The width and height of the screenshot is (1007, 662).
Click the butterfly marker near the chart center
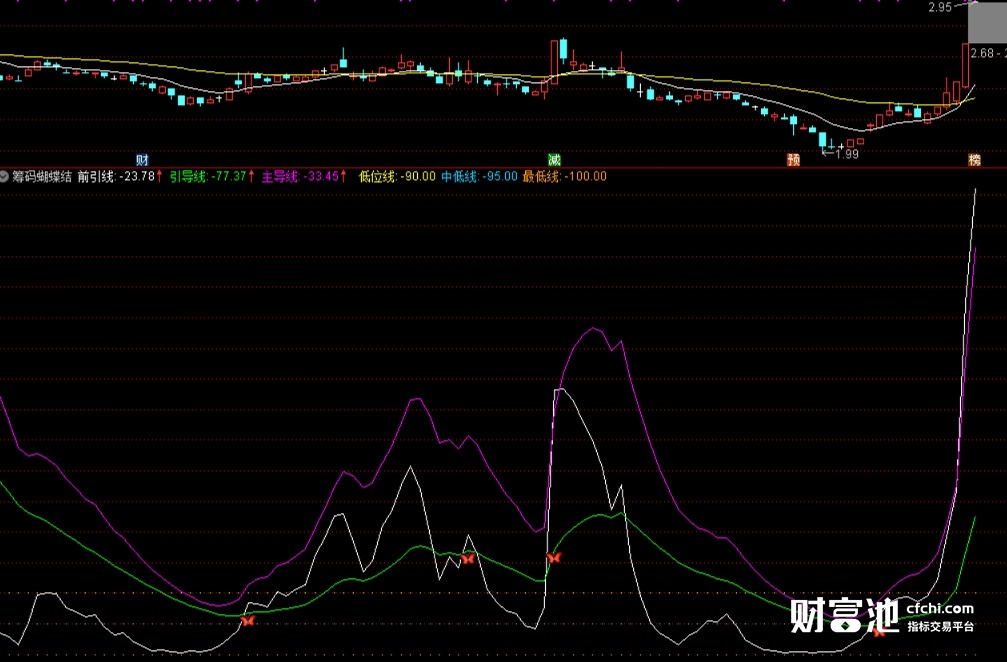click(x=468, y=558)
